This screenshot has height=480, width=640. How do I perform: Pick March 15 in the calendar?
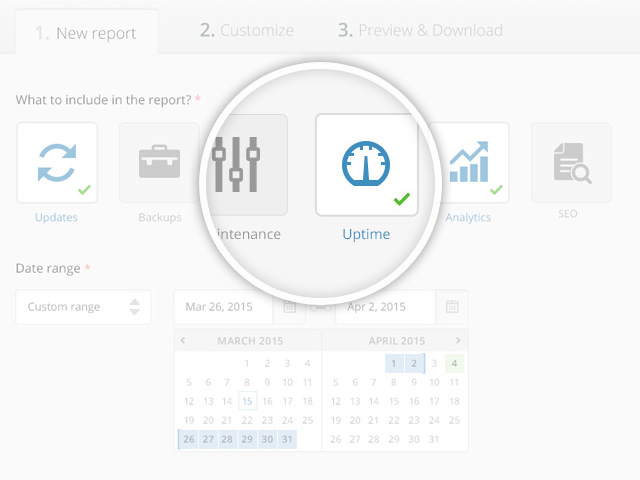tap(247, 401)
